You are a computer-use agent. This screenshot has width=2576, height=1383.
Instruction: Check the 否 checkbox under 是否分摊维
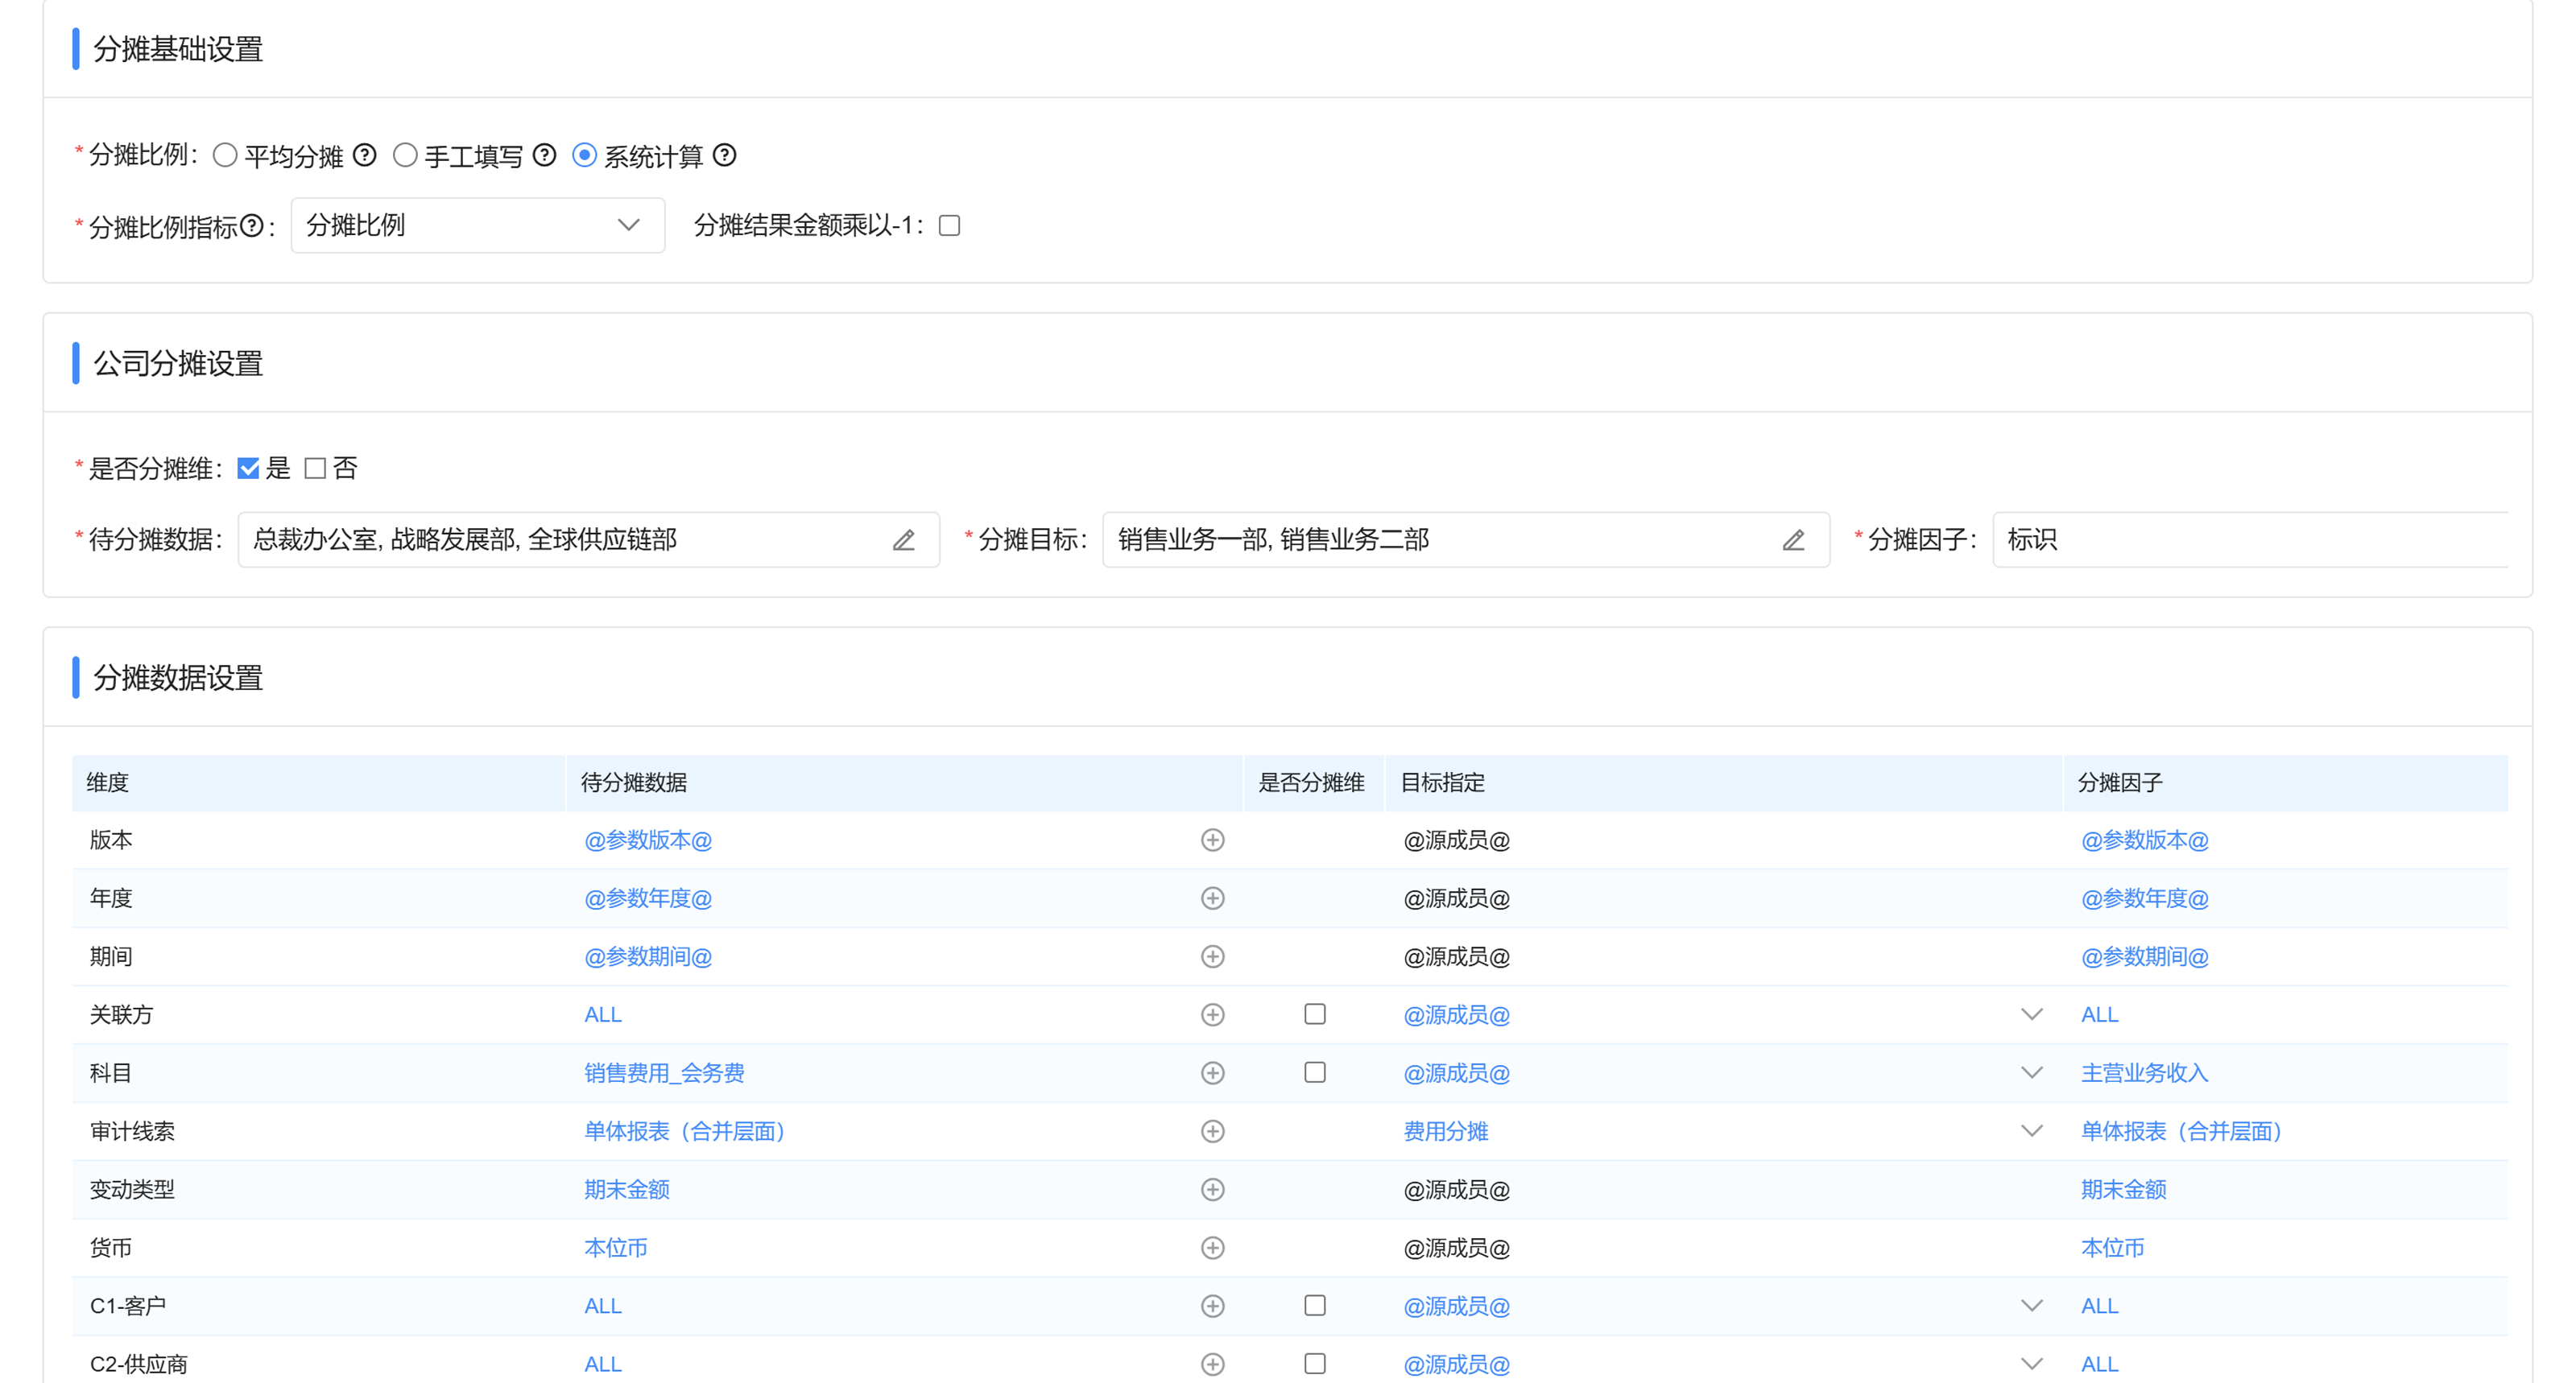[315, 468]
